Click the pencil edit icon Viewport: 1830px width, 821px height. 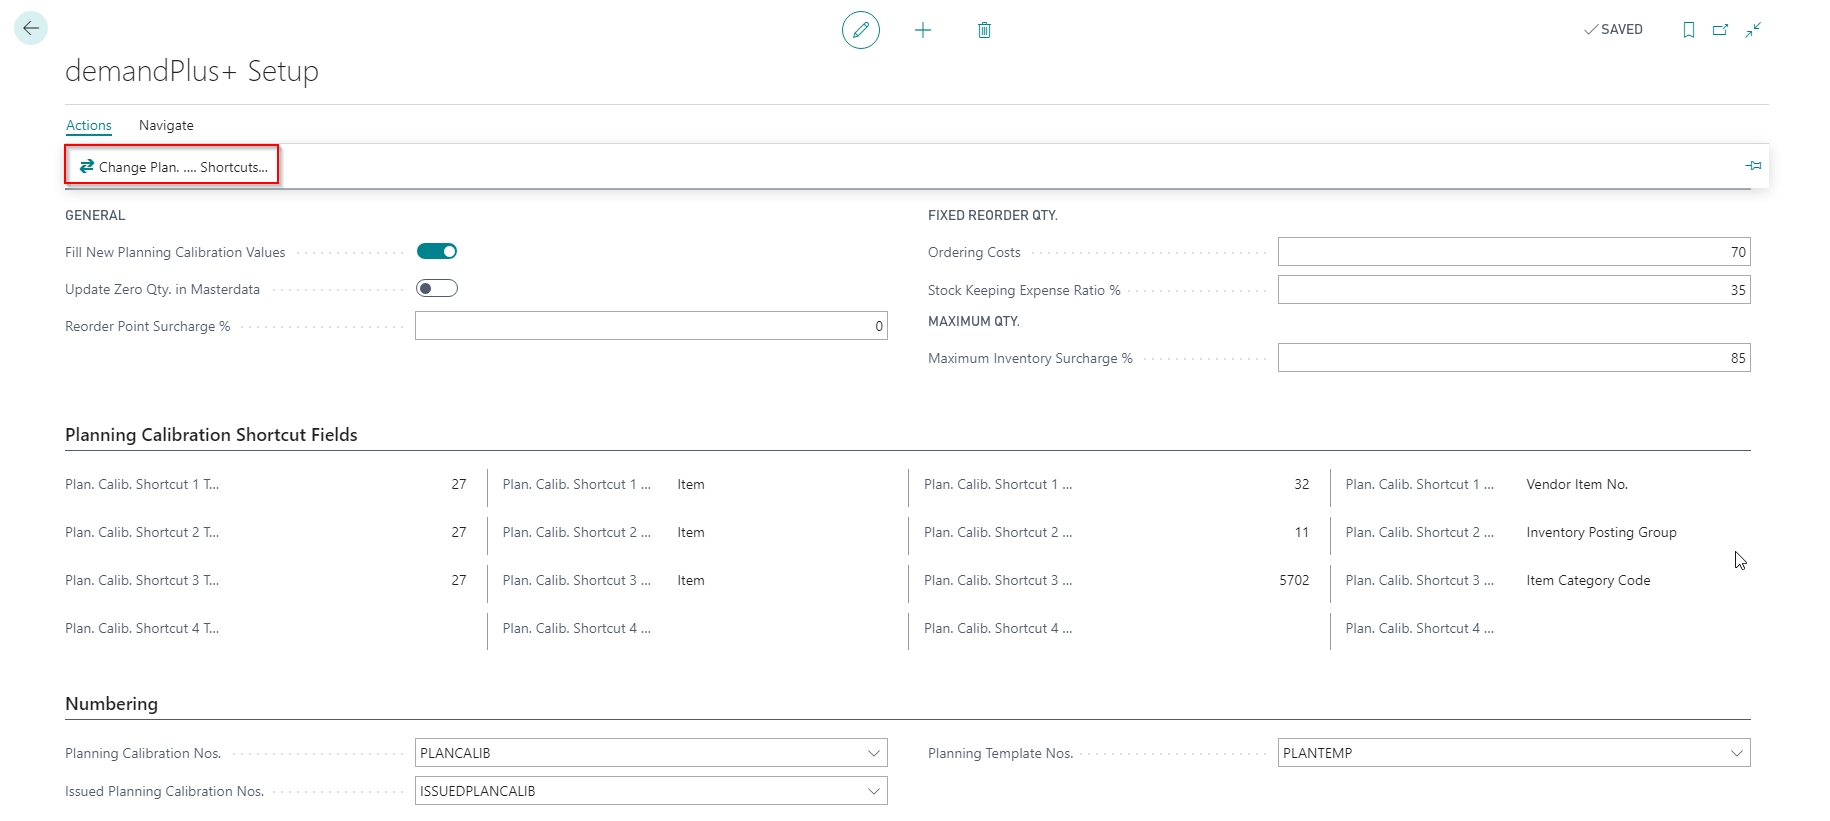[x=861, y=30]
